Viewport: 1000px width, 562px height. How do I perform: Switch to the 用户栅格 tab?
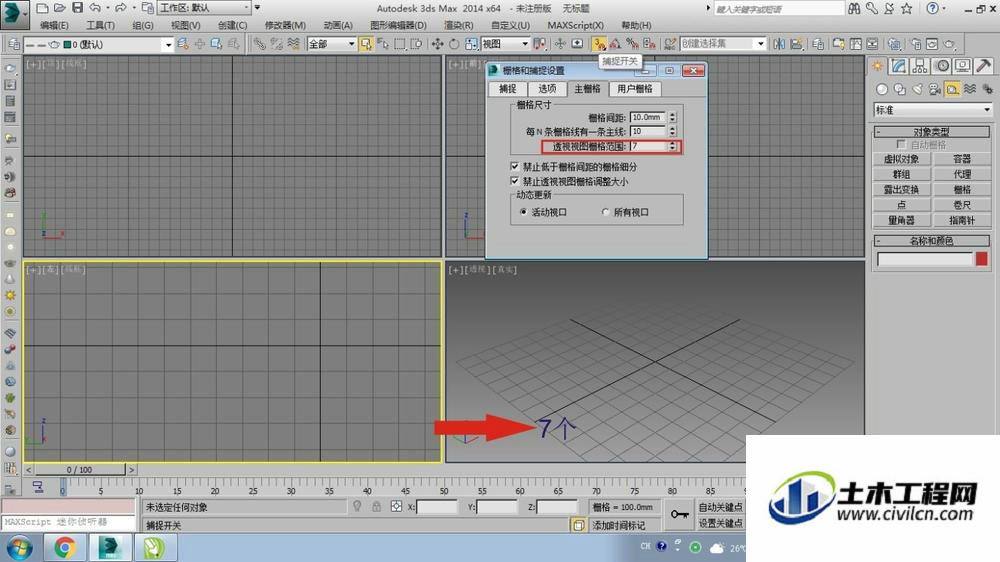[635, 89]
